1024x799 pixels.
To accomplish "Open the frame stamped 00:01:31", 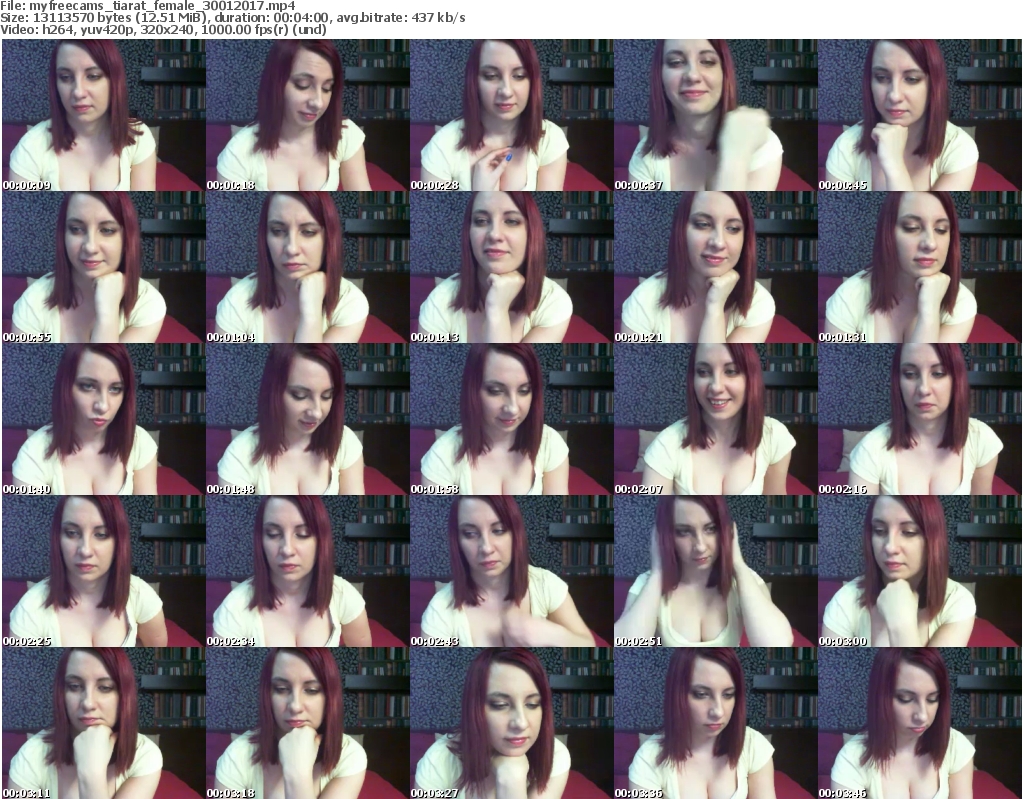I will [920, 267].
